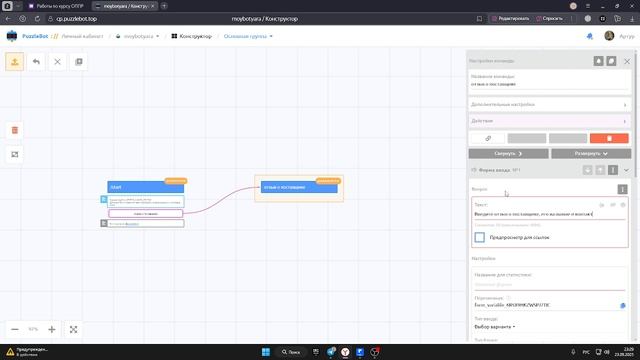Click the link chain icon button
Screen dimensions: 640x360
488,138
